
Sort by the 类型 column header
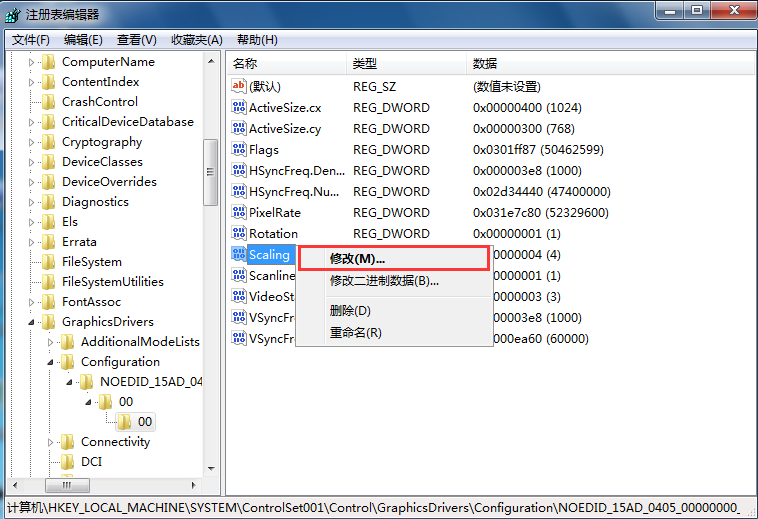407,63
